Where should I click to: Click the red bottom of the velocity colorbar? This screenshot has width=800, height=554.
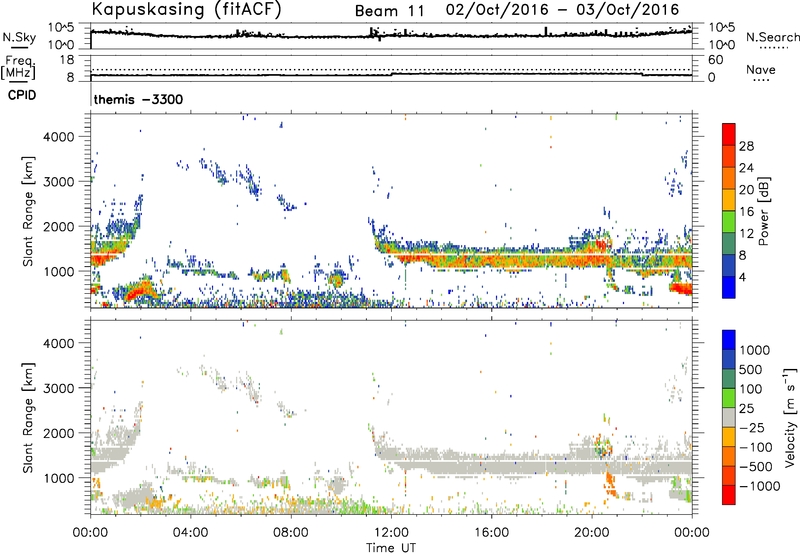coord(729,496)
